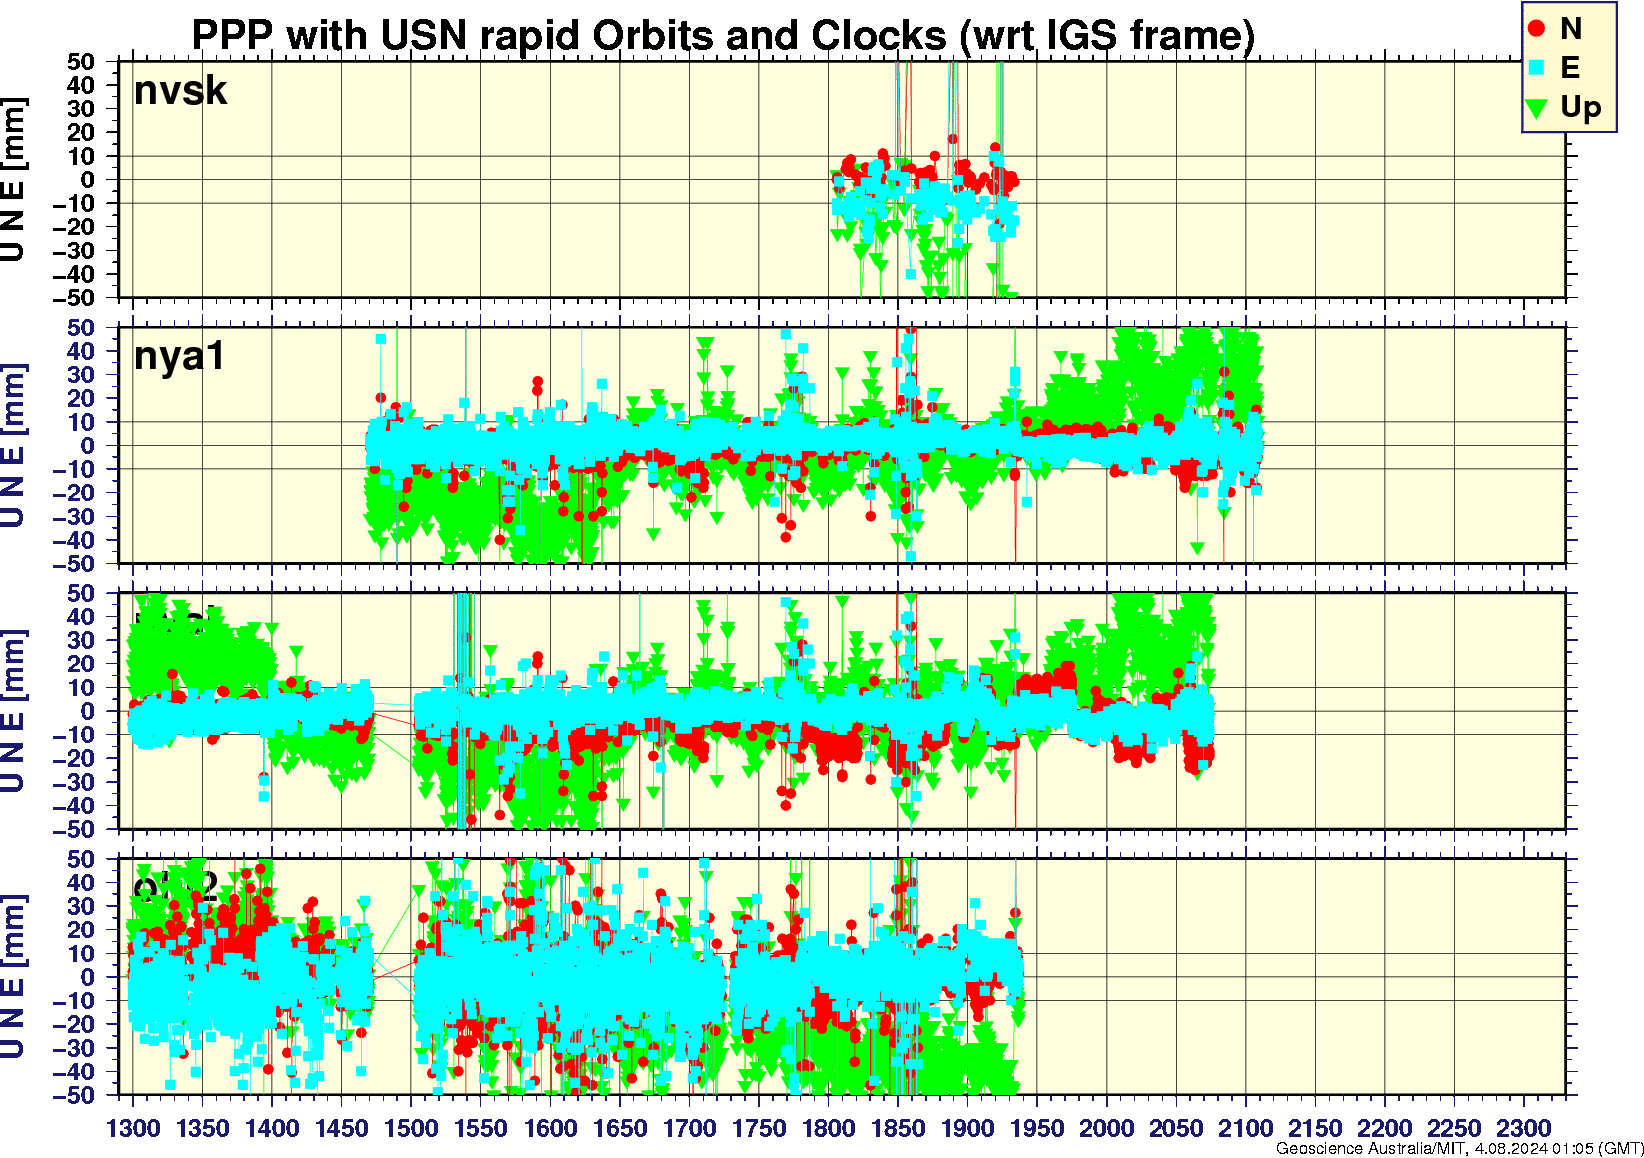Click the -40 y-tick of the nya1 panel
The width and height of the screenshot is (1644, 1158).
click(x=75, y=540)
